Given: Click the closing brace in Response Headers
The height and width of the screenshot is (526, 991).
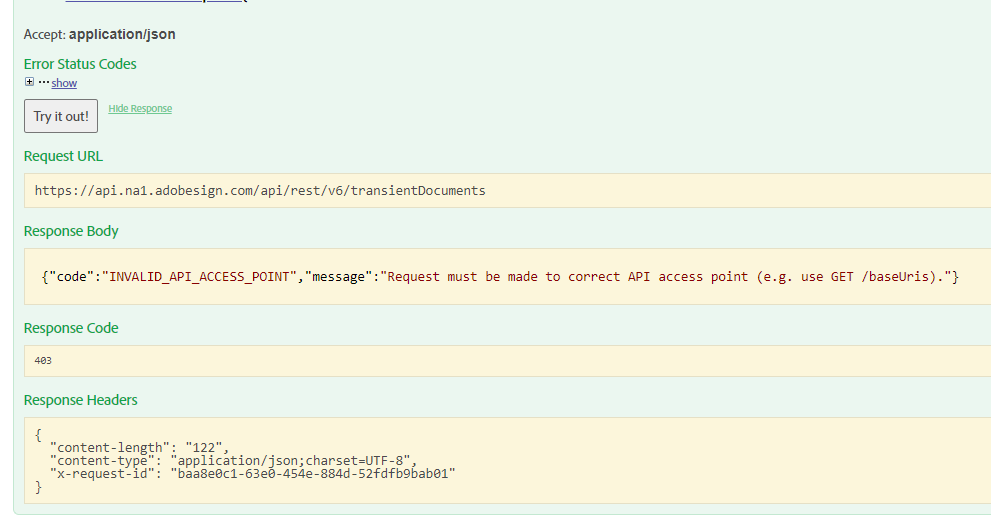Looking at the screenshot, I should point(38,487).
